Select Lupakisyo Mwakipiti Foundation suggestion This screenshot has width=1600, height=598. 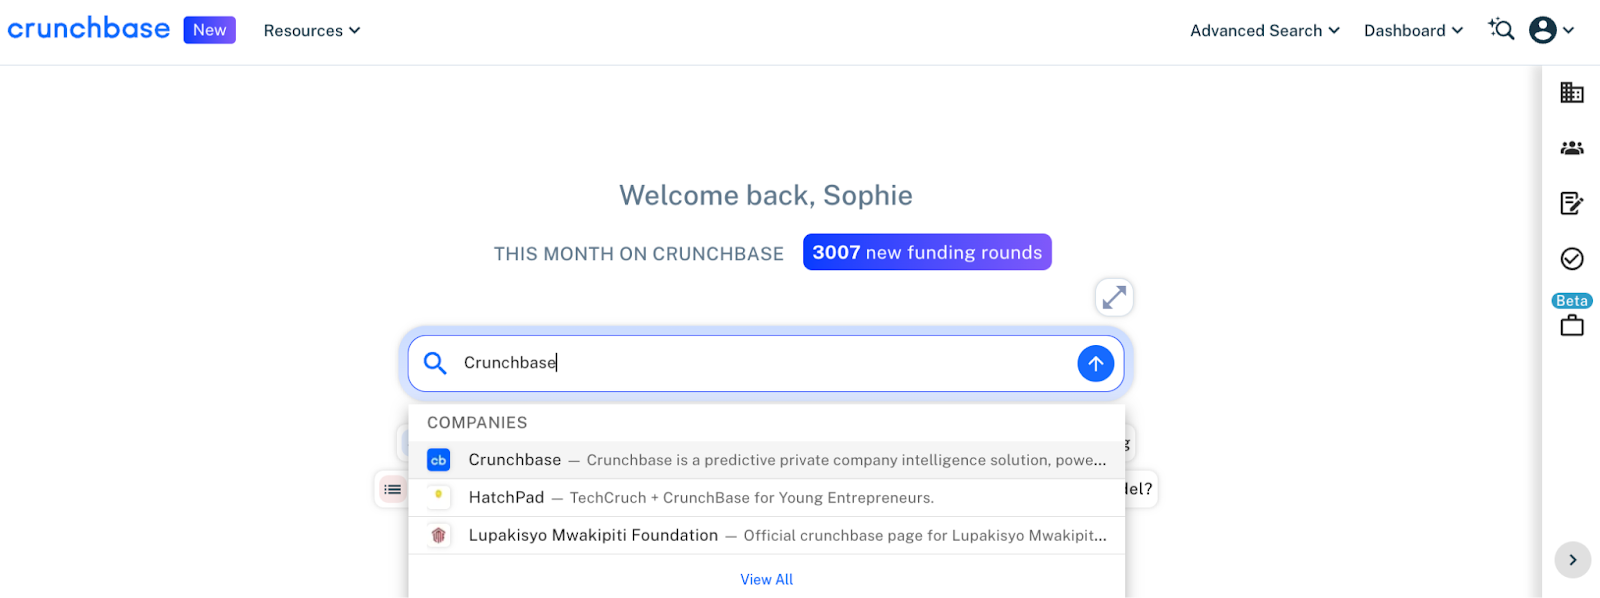coord(766,536)
